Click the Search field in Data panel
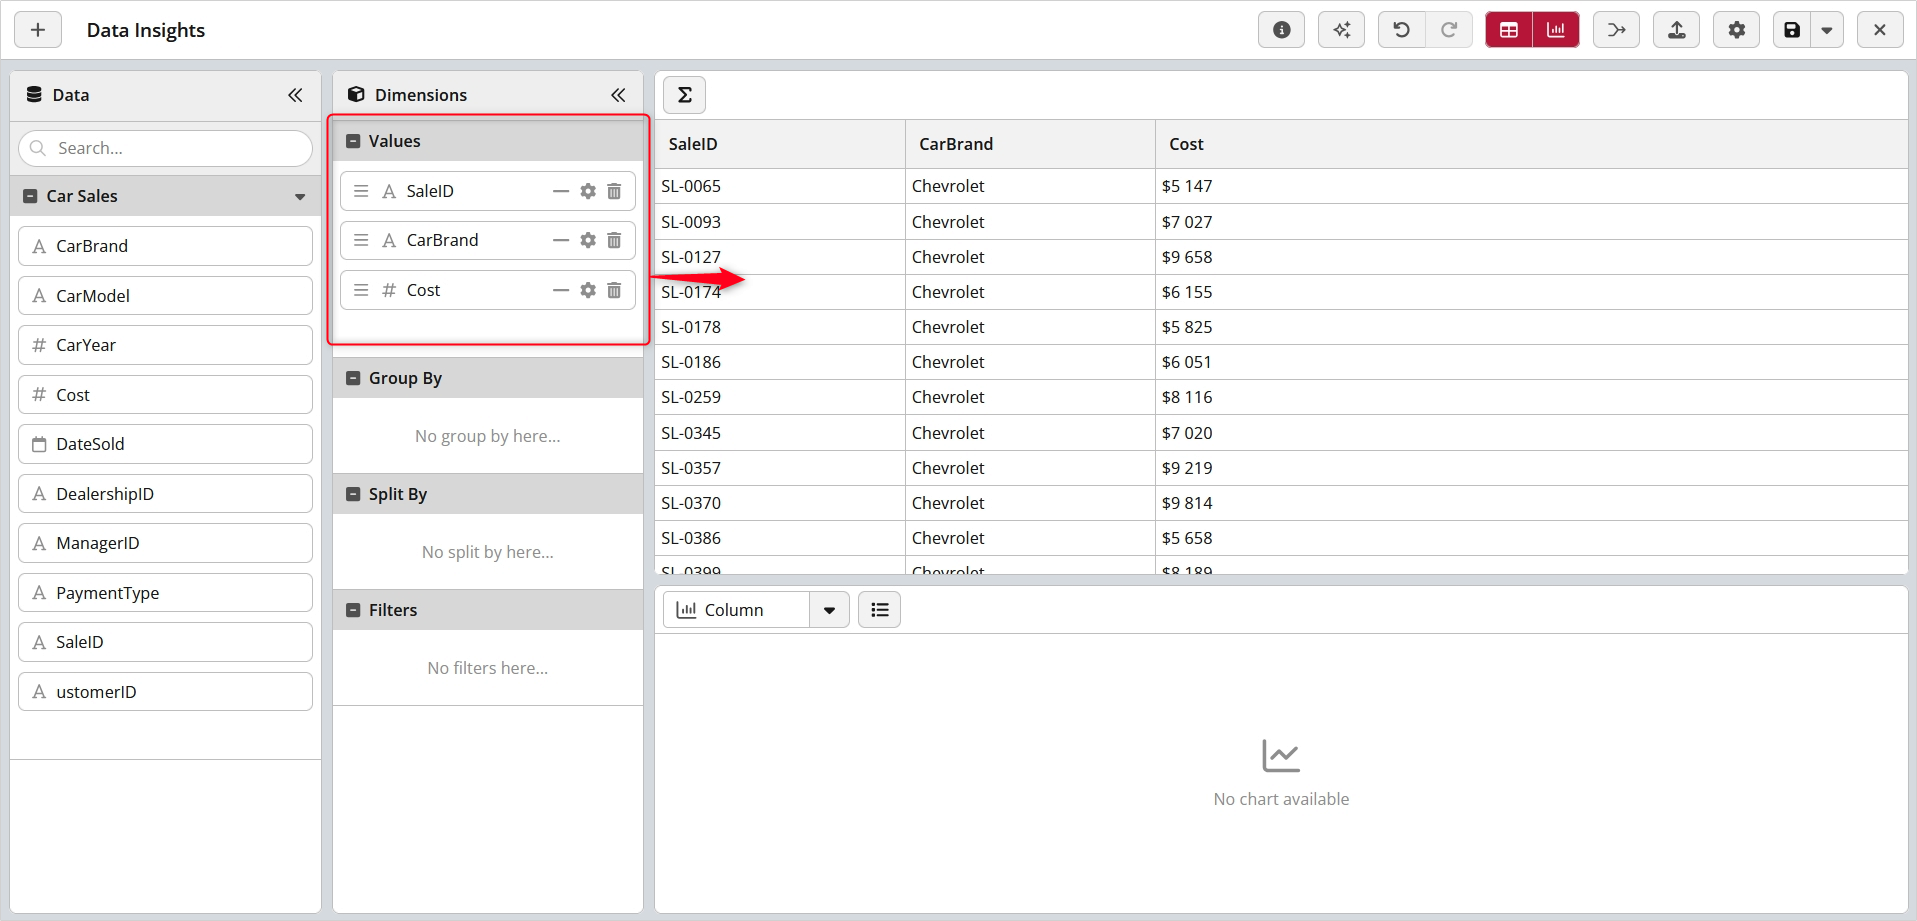Viewport: 1917px width, 921px height. [165, 148]
